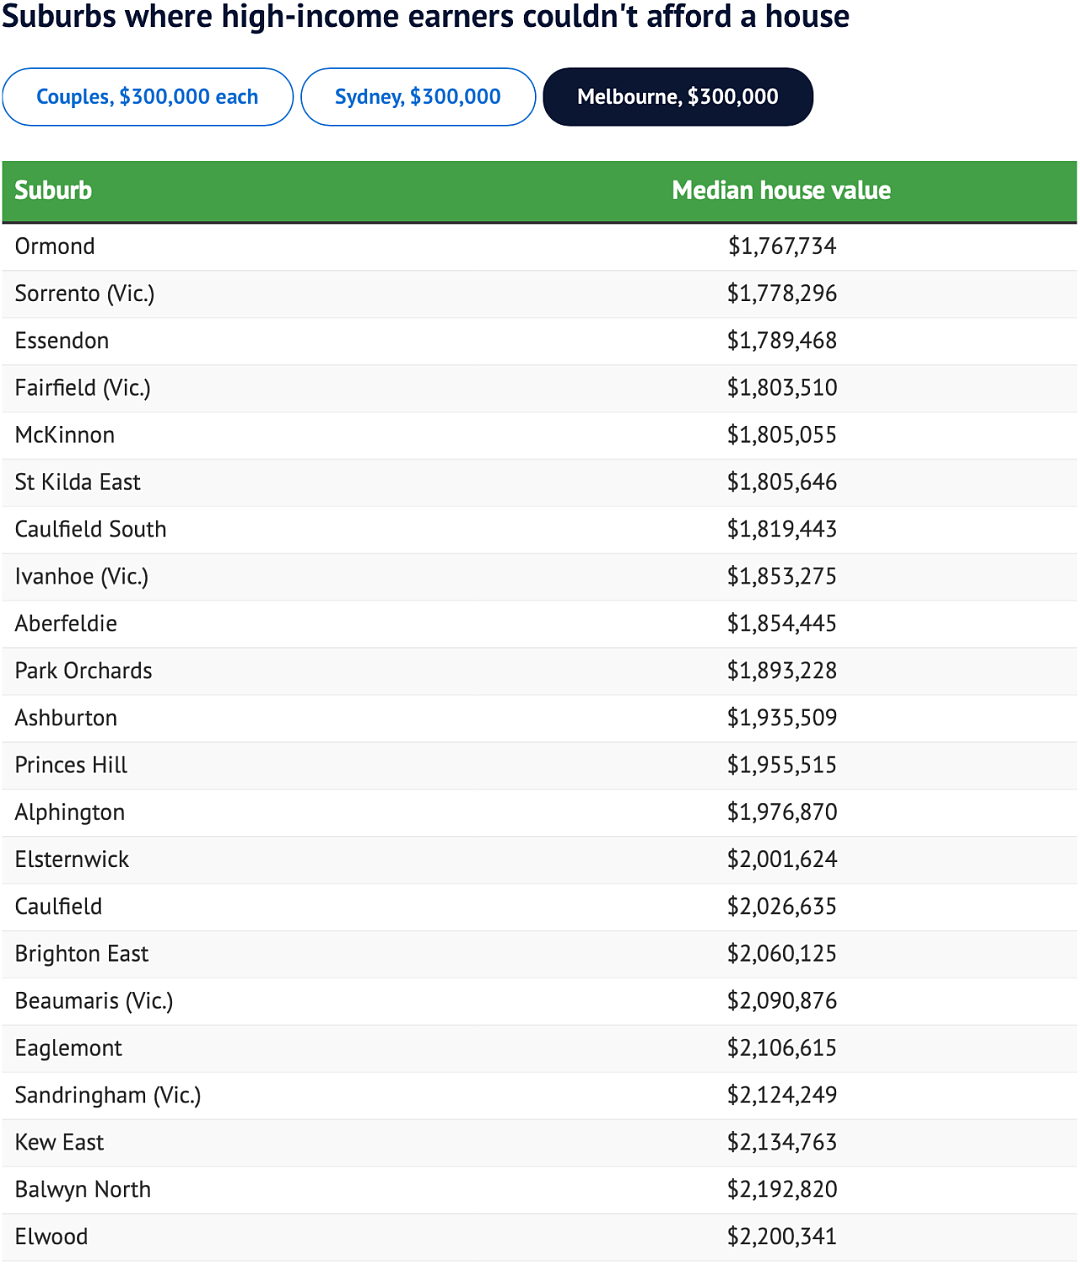
Task: Select the Sydney, $300,000 tab
Action: click(x=418, y=97)
